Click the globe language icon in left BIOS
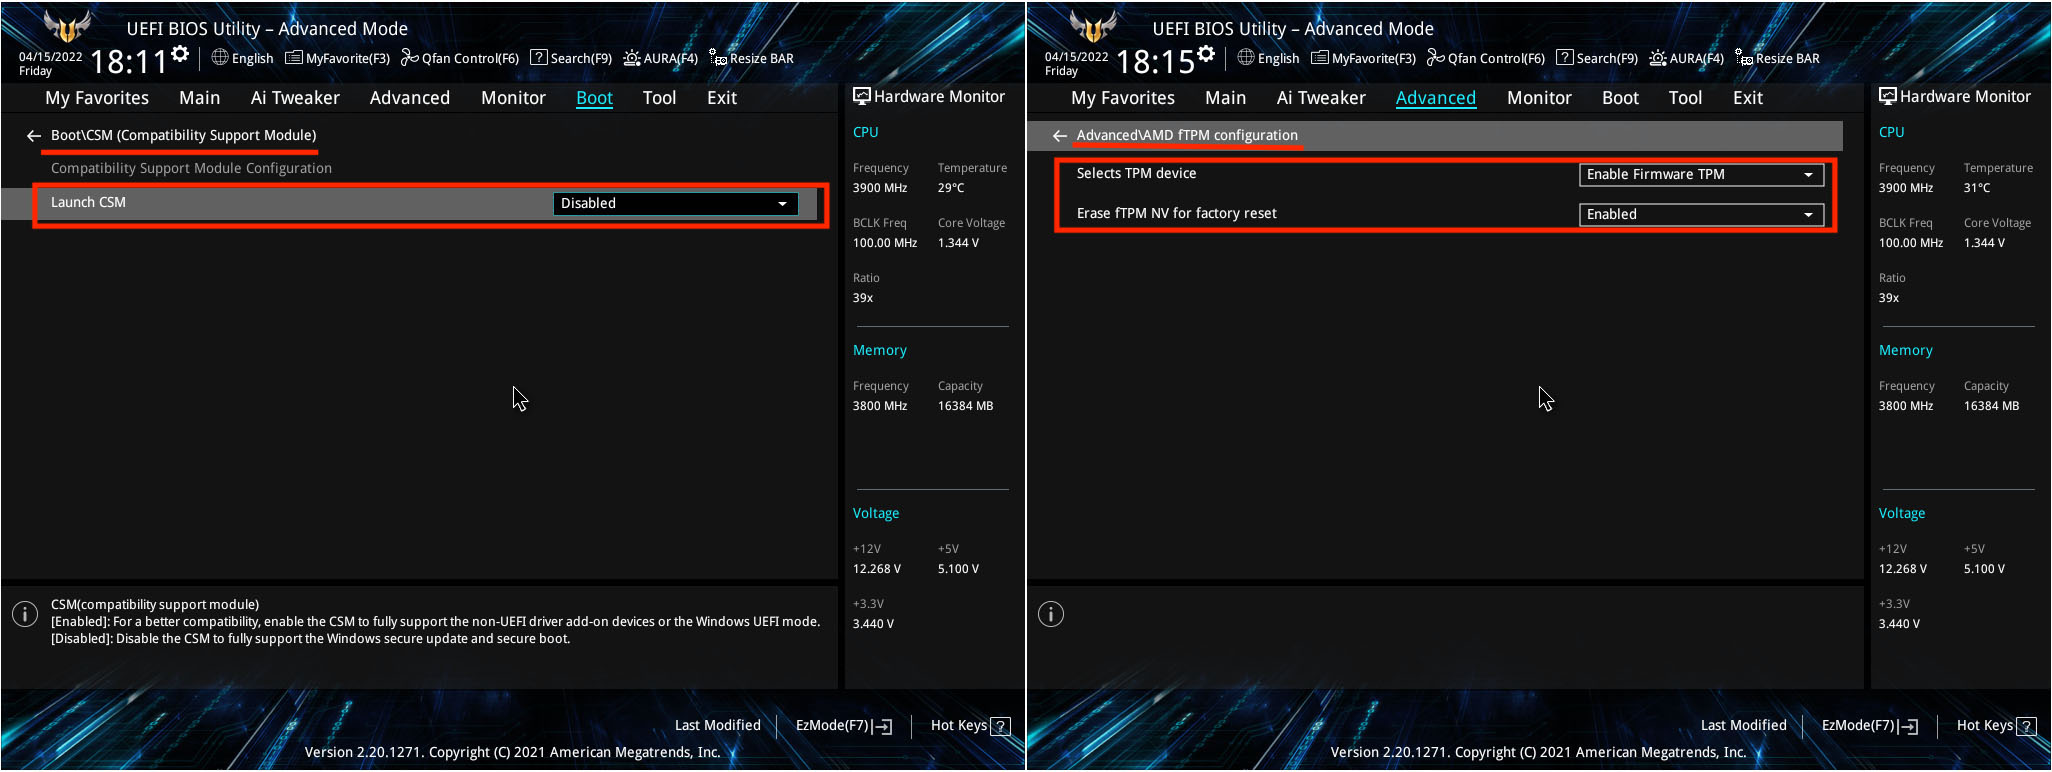 coord(220,57)
